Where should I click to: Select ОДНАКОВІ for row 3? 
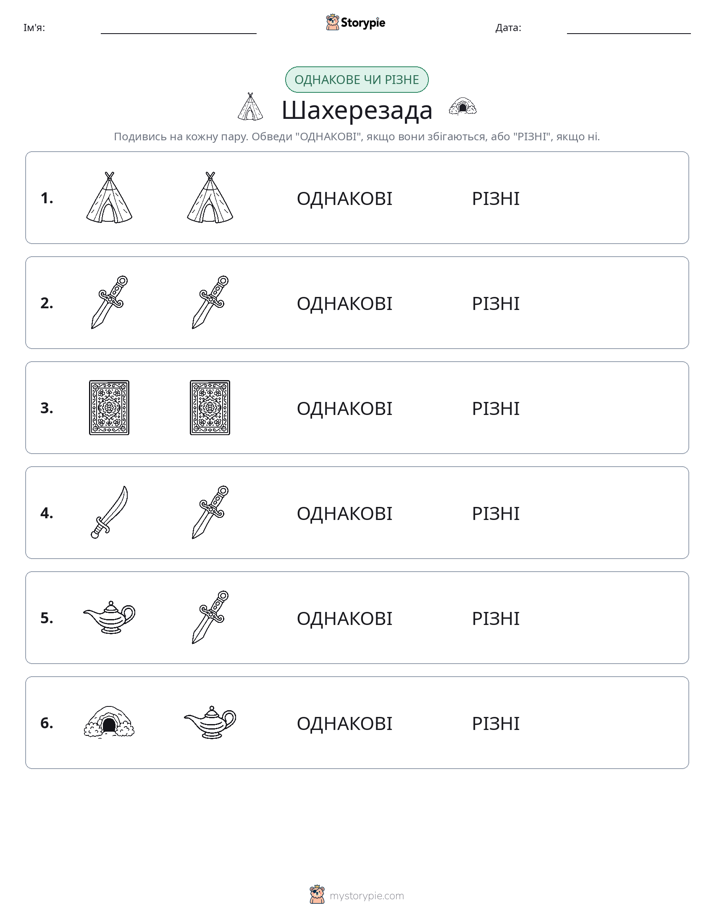(345, 408)
